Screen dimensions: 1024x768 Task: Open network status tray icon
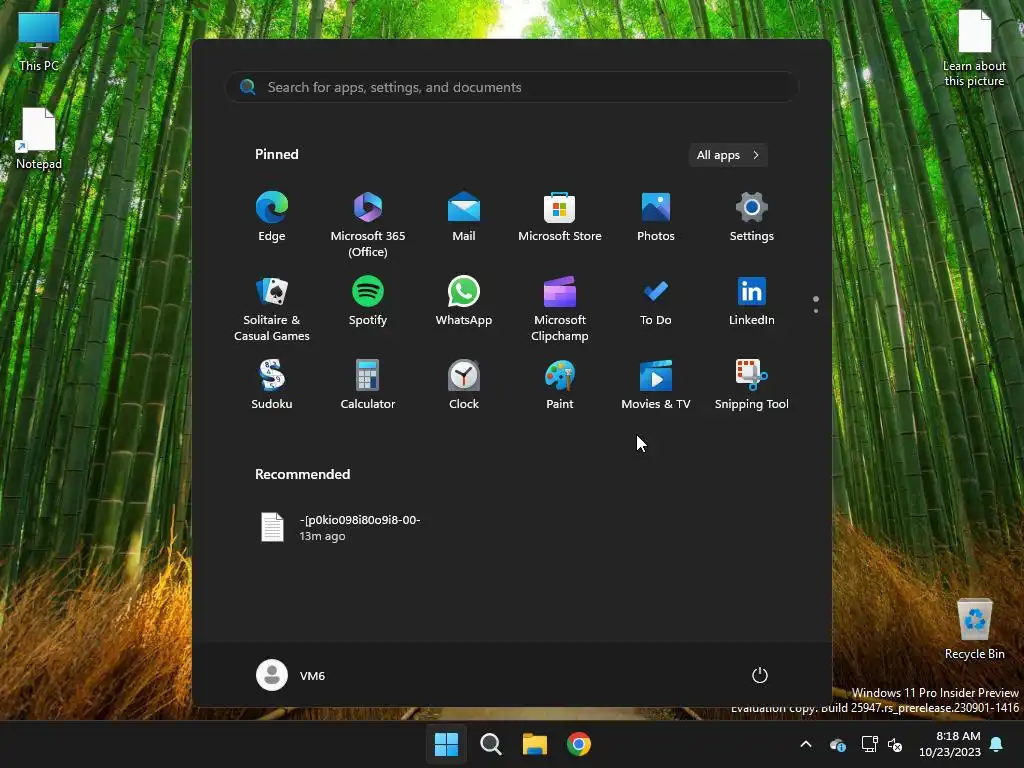click(x=869, y=744)
